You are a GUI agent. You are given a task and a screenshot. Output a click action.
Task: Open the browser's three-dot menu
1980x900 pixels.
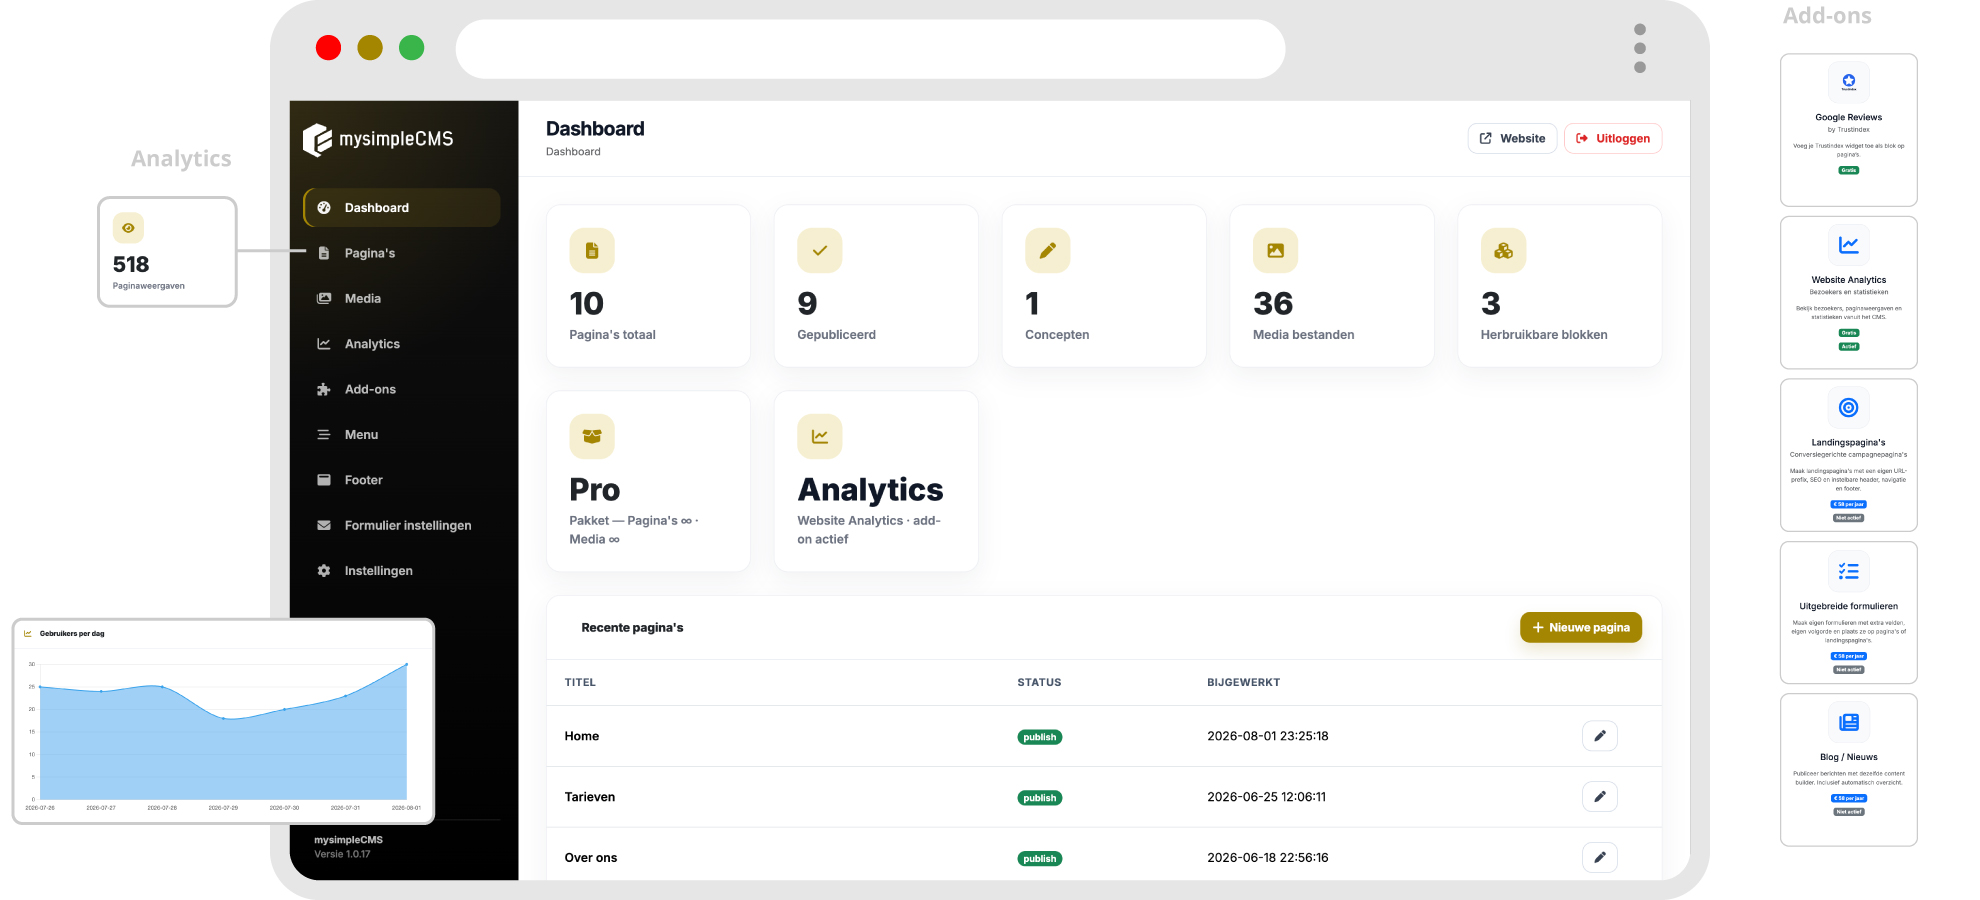(x=1640, y=48)
